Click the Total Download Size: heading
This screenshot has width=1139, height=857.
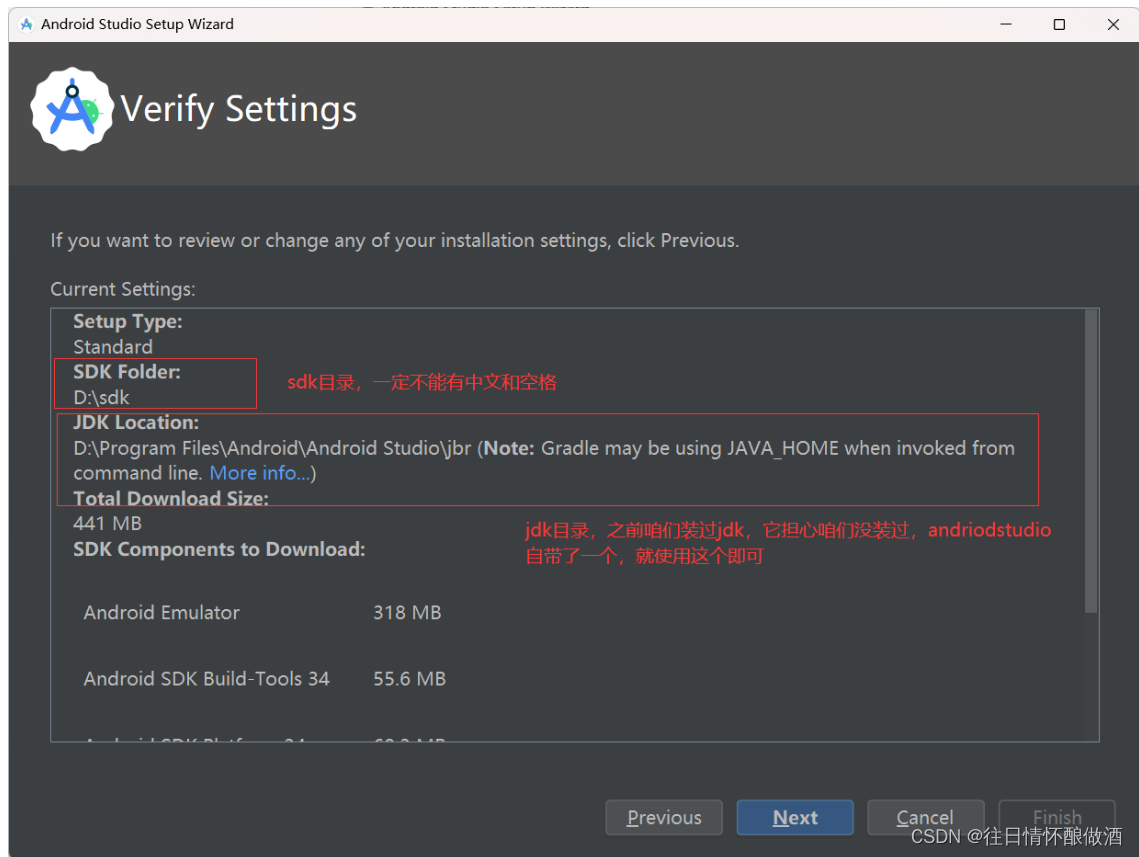click(x=171, y=499)
